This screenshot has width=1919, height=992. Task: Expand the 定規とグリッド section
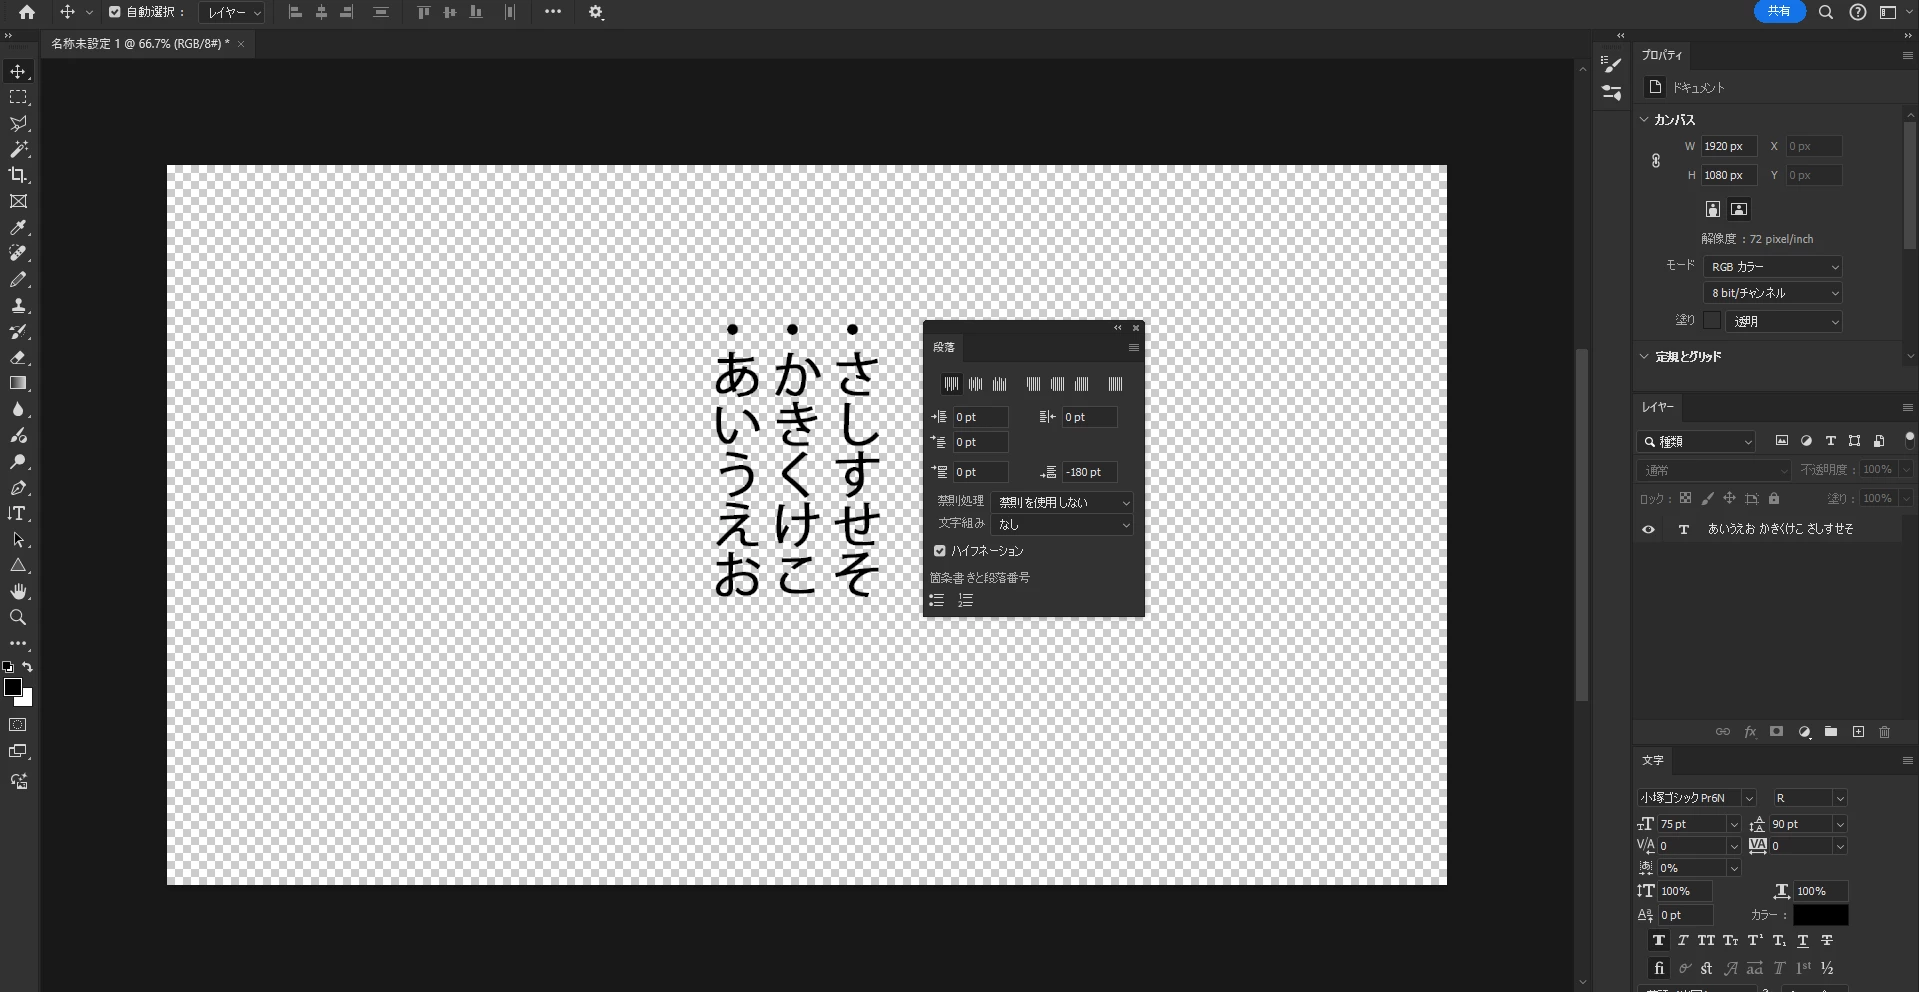click(x=1645, y=356)
